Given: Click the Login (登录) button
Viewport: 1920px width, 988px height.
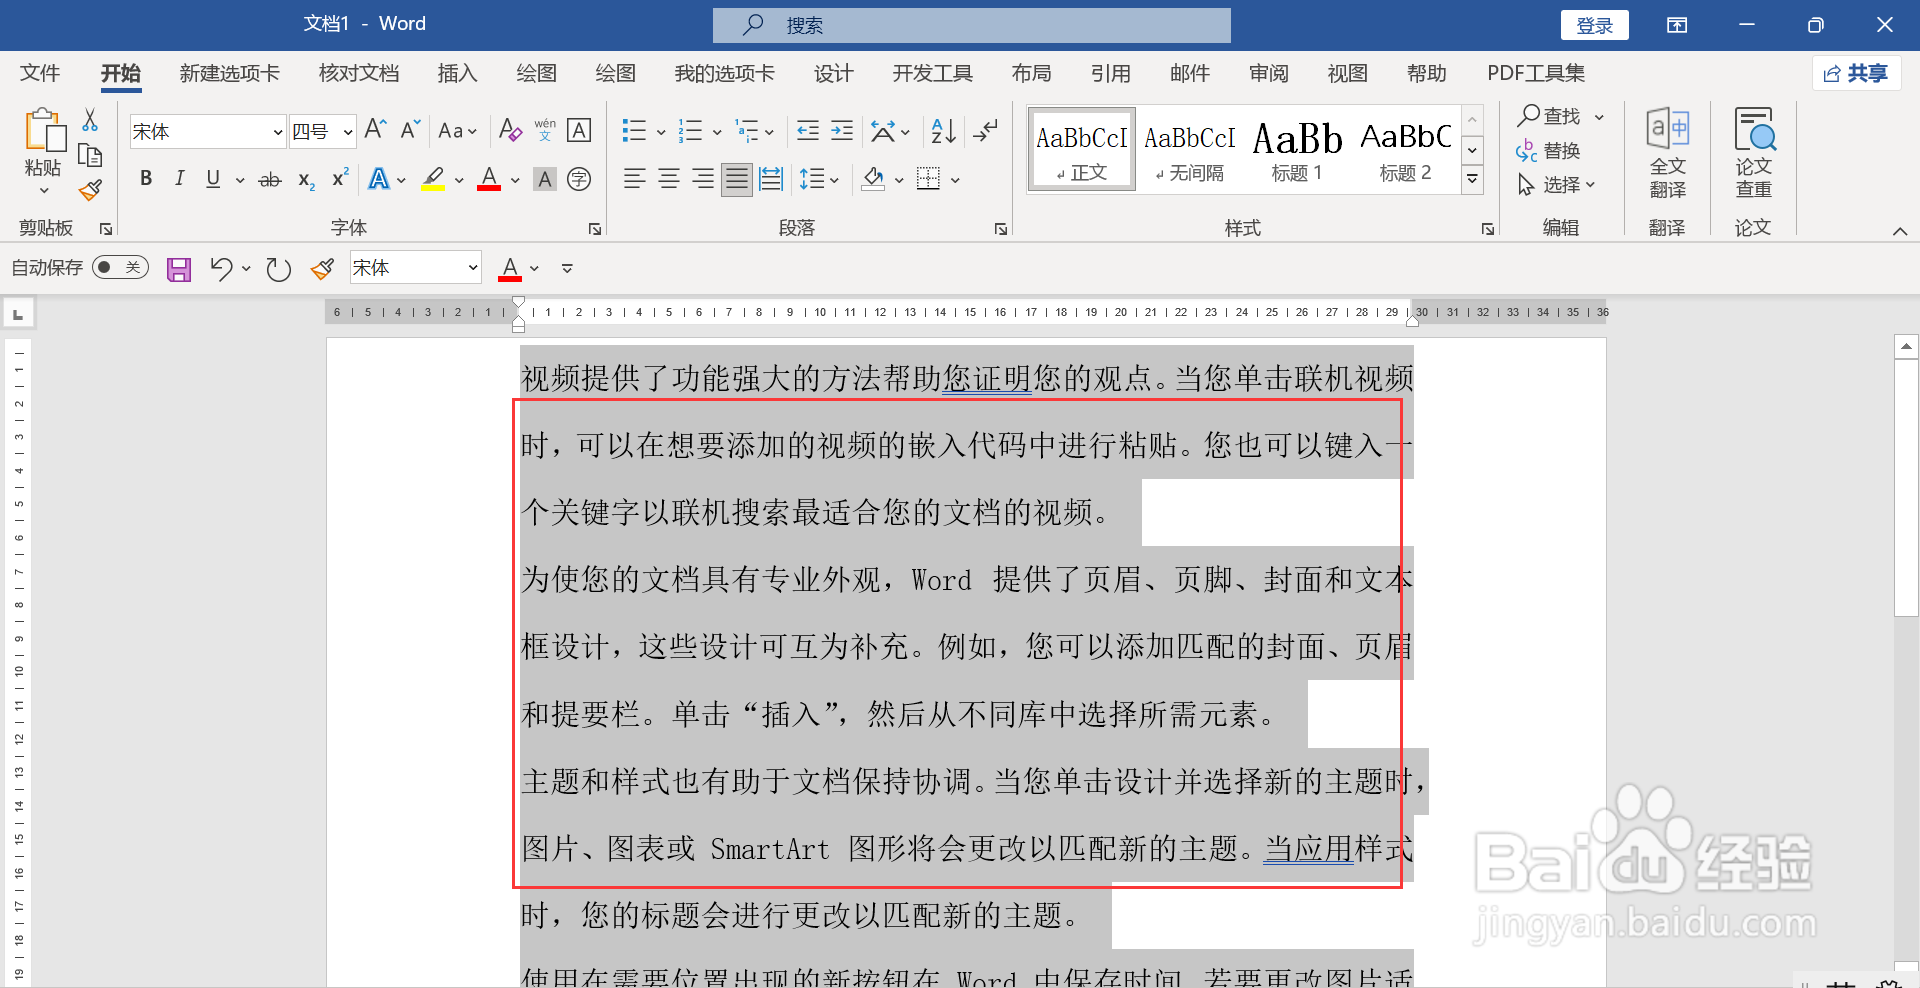Looking at the screenshot, I should [1594, 25].
